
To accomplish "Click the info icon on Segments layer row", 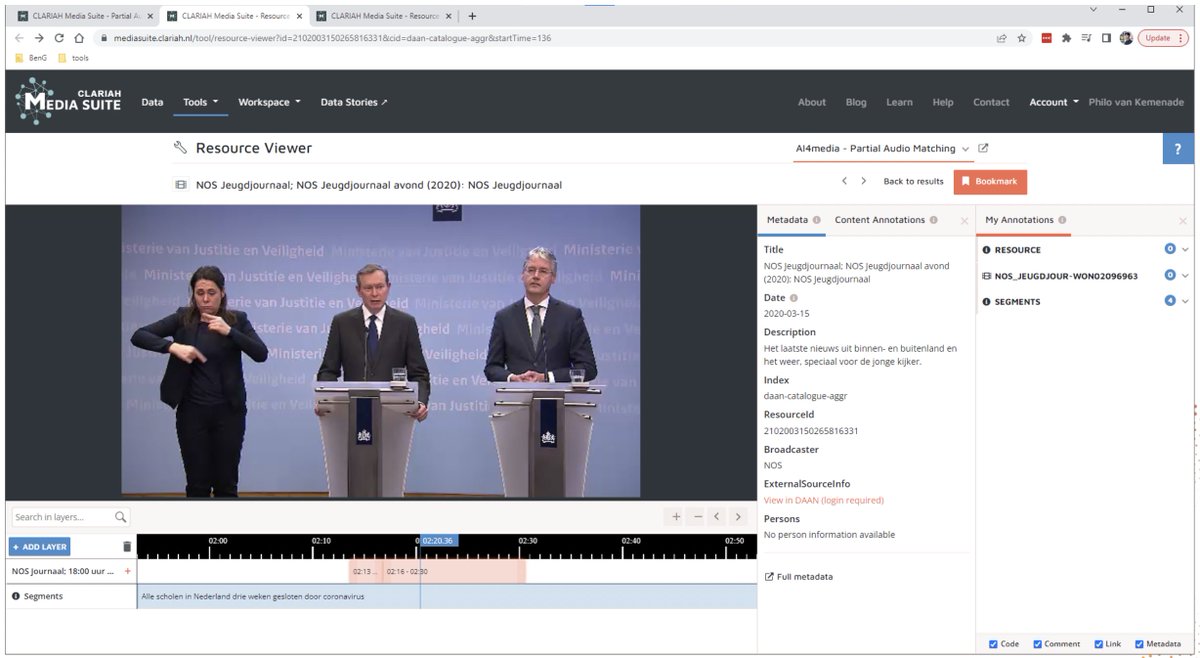I will 16,596.
